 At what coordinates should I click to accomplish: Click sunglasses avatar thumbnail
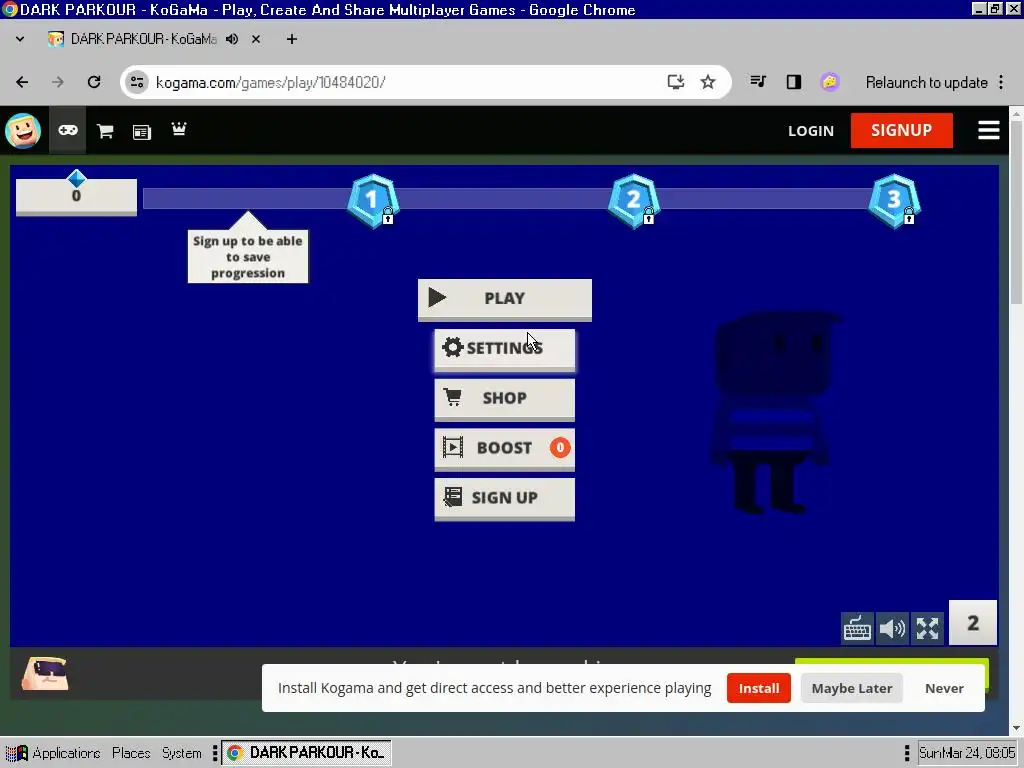[x=44, y=673]
